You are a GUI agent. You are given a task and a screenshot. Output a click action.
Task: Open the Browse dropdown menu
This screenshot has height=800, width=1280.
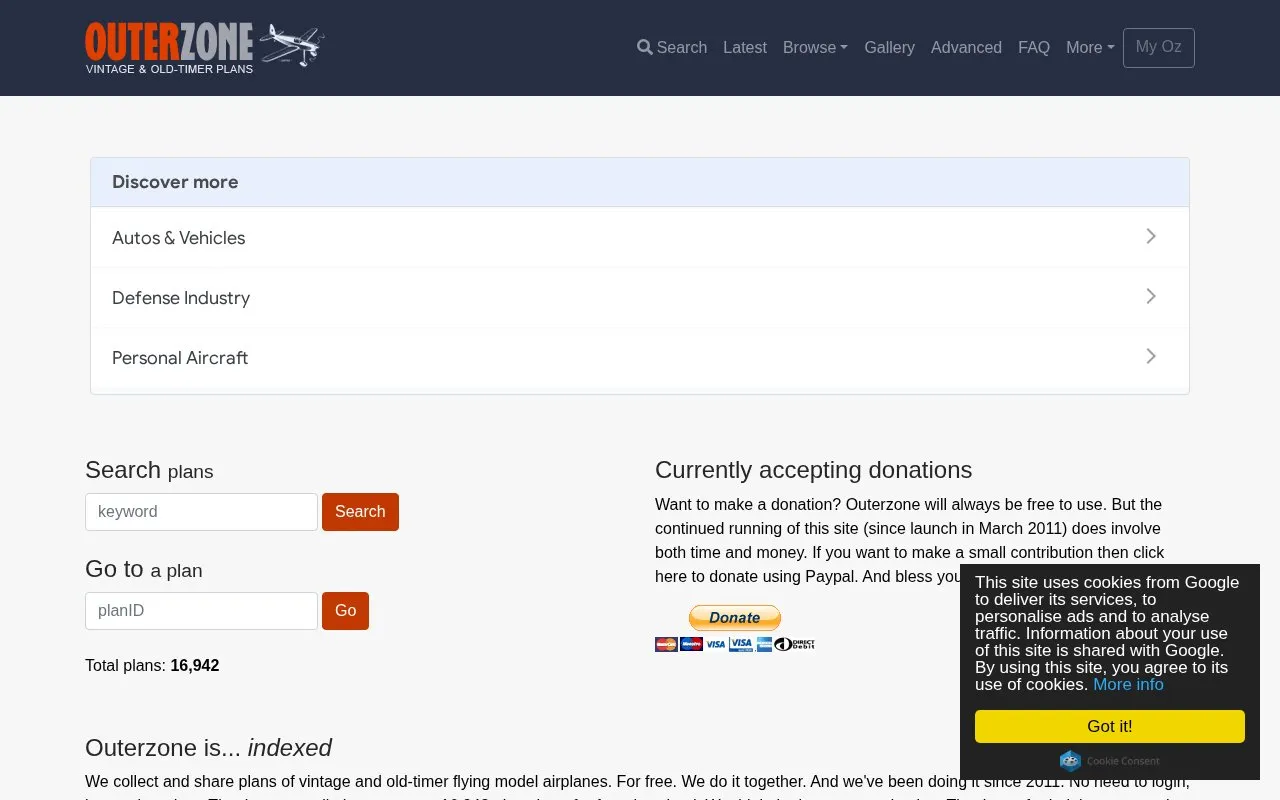tap(815, 48)
